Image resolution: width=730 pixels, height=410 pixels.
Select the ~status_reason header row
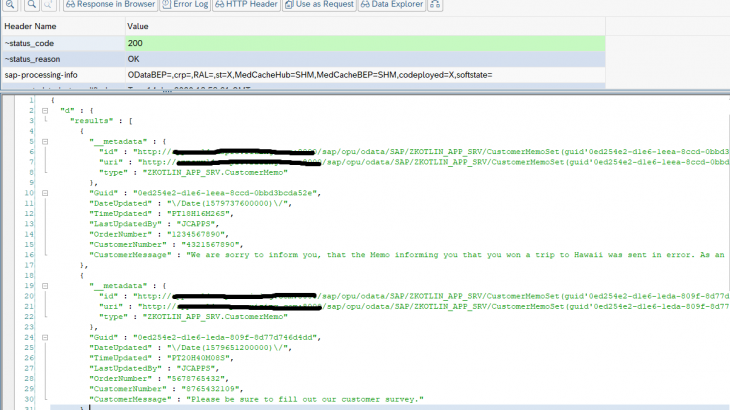click(x=62, y=59)
